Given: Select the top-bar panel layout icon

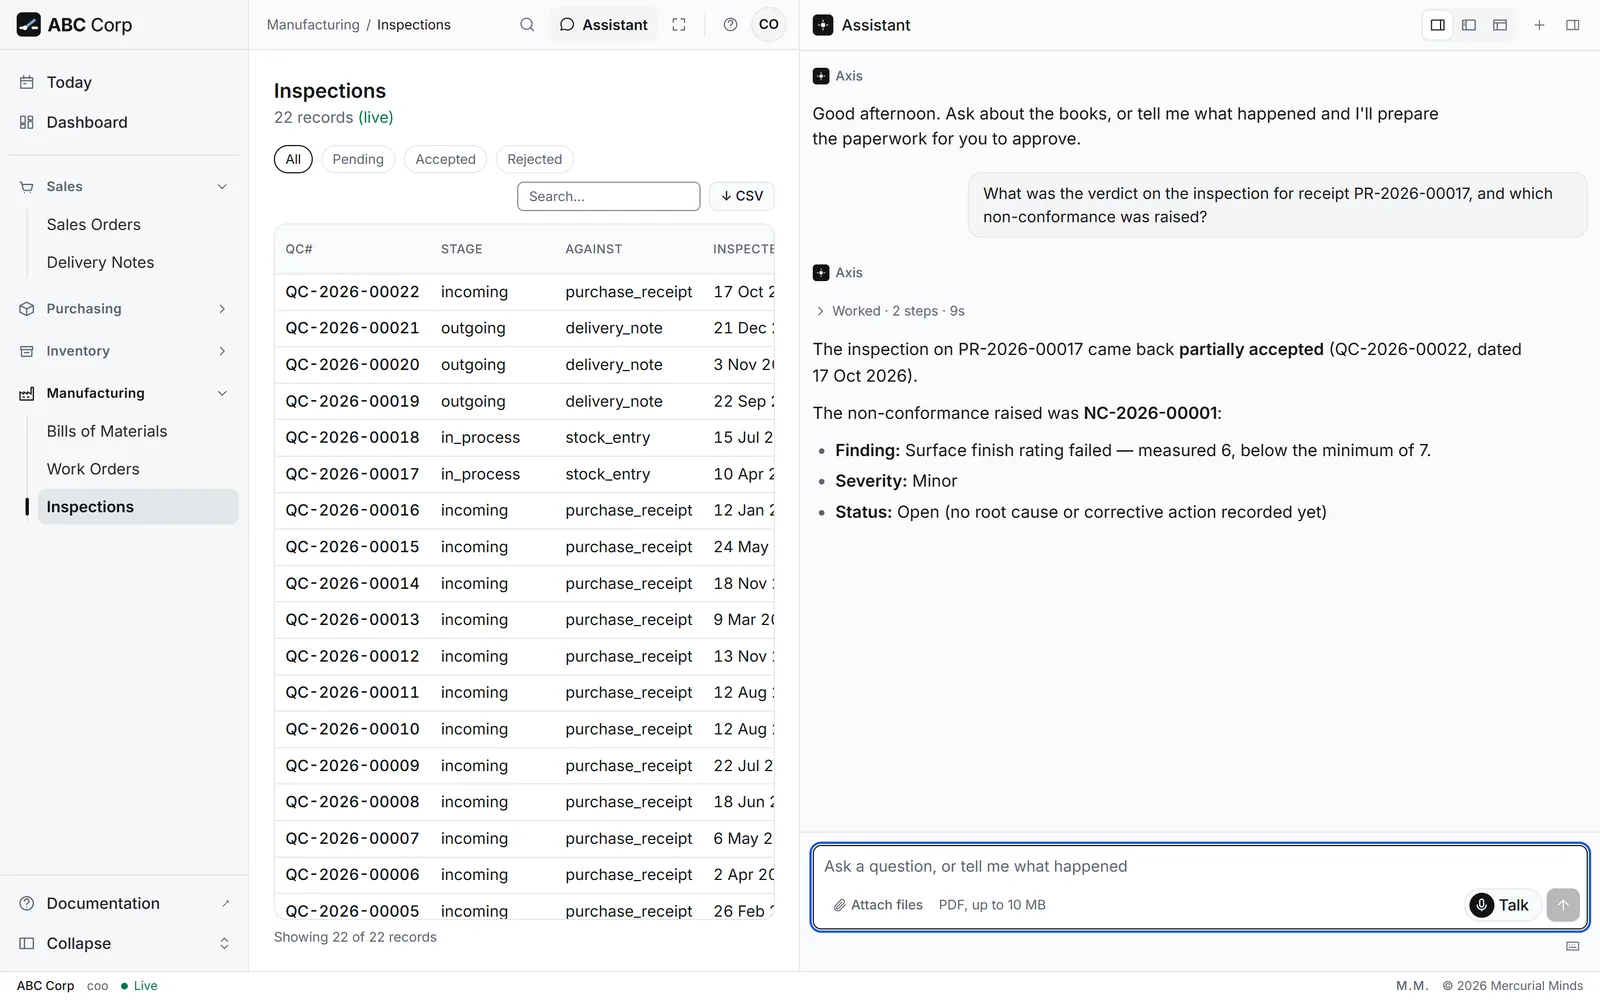Looking at the screenshot, I should pyautogui.click(x=1499, y=25).
